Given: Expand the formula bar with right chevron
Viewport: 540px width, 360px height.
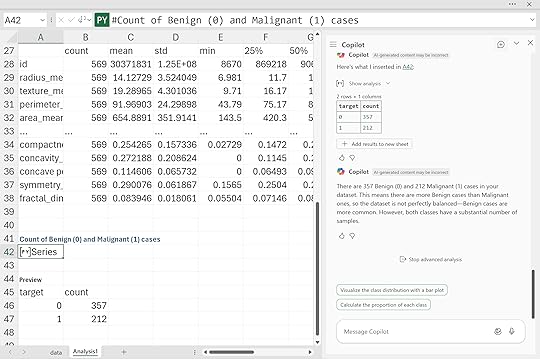Looking at the screenshot, I should click(x=532, y=20).
